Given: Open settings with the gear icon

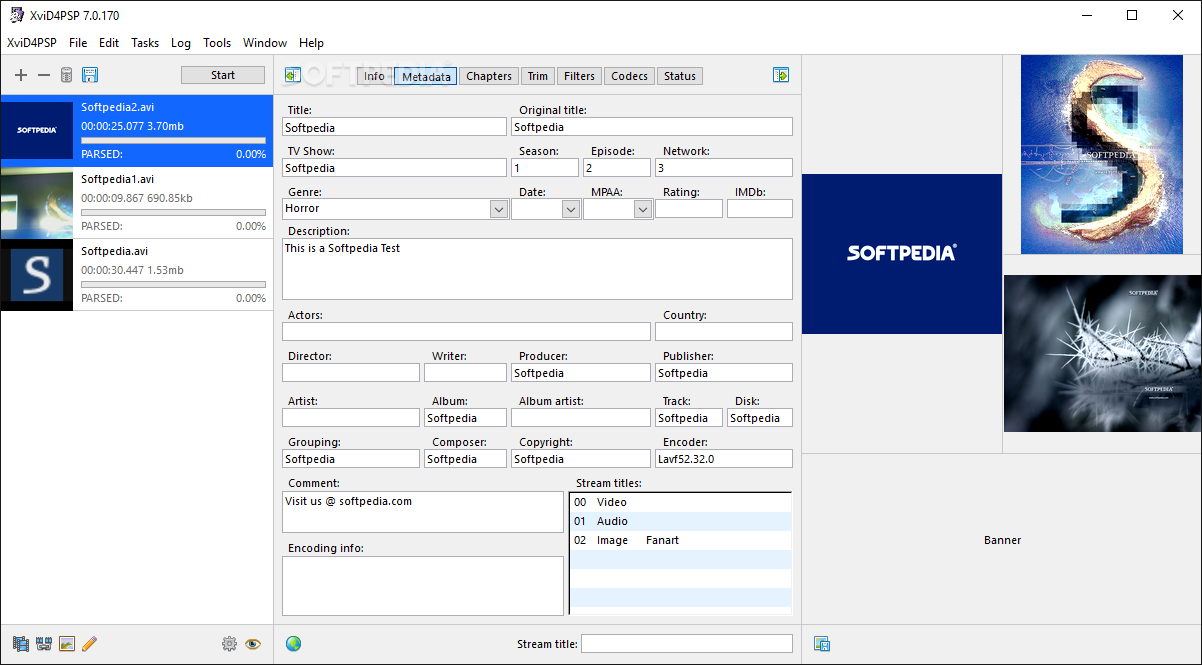Looking at the screenshot, I should [229, 644].
